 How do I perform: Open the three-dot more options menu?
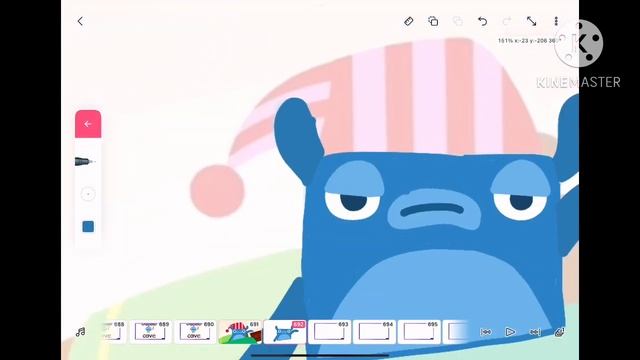(x=556, y=21)
